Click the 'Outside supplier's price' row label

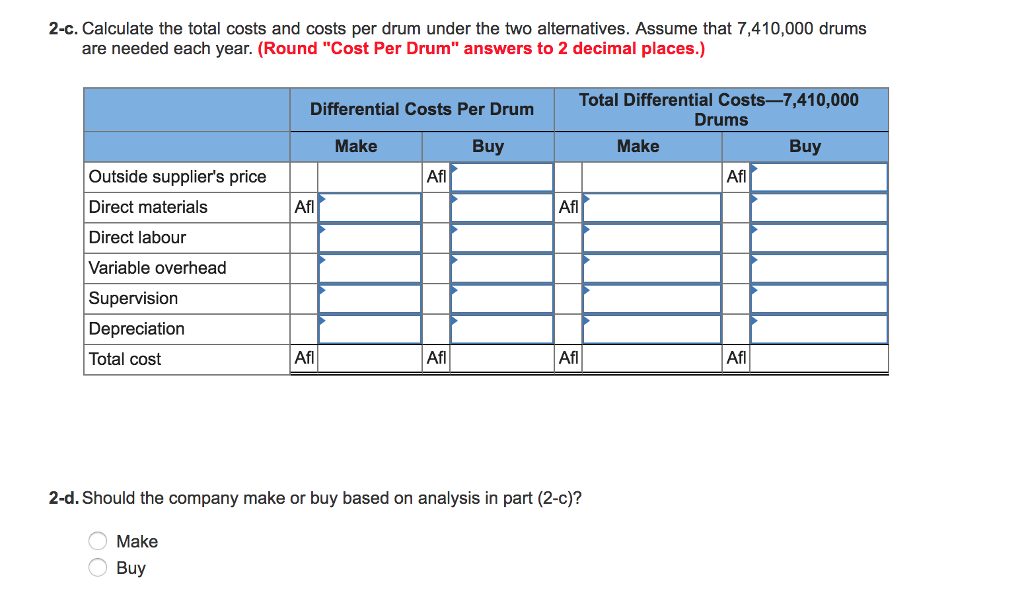(178, 177)
